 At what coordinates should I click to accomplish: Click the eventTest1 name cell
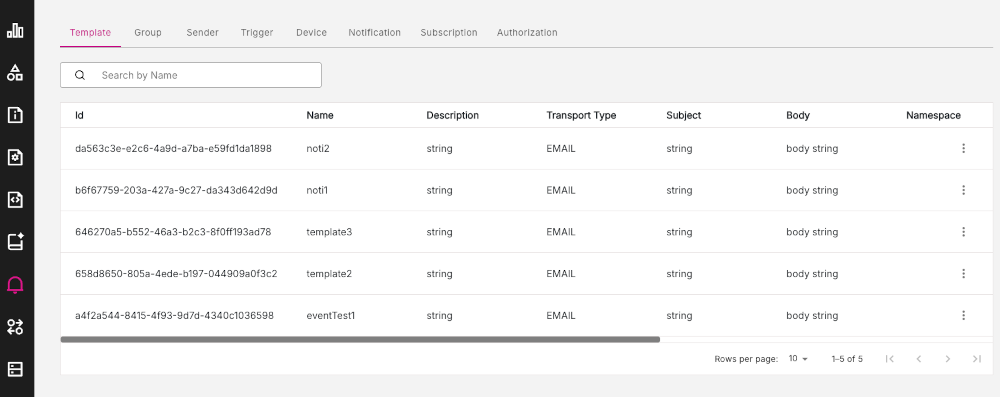pyautogui.click(x=330, y=315)
